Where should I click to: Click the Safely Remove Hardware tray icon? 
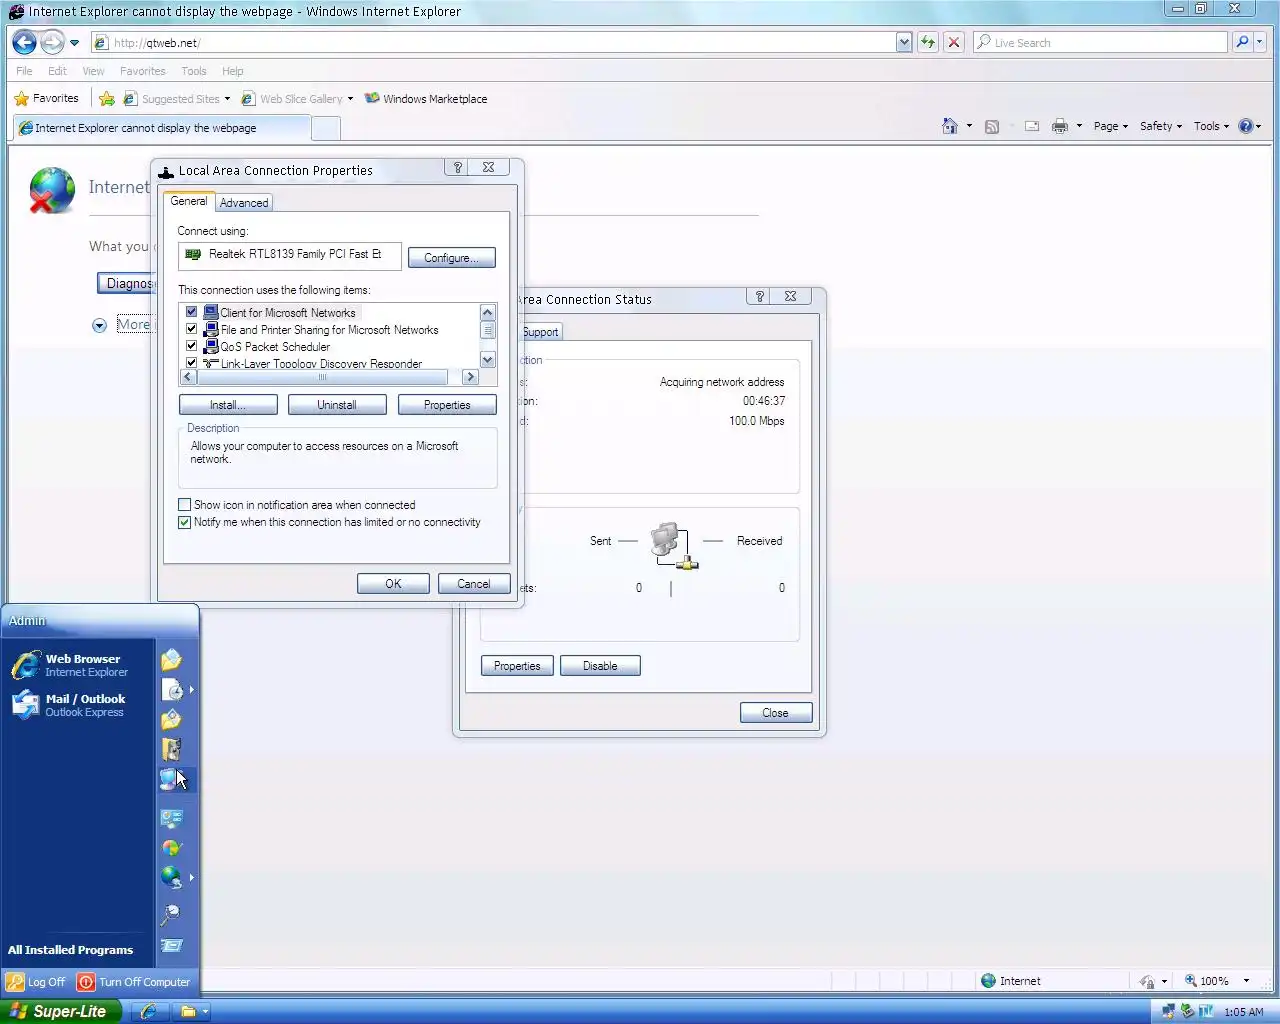[x=1187, y=1011]
